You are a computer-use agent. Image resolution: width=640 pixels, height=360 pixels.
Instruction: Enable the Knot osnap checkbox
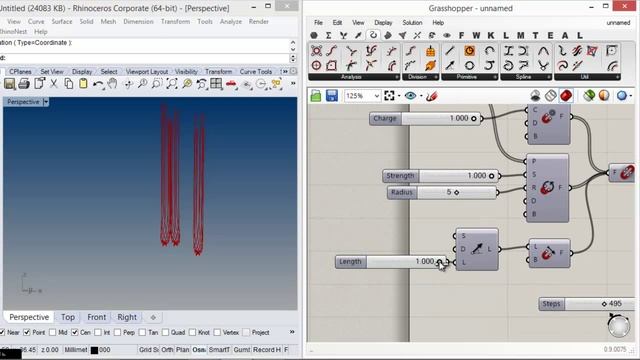pos(193,332)
